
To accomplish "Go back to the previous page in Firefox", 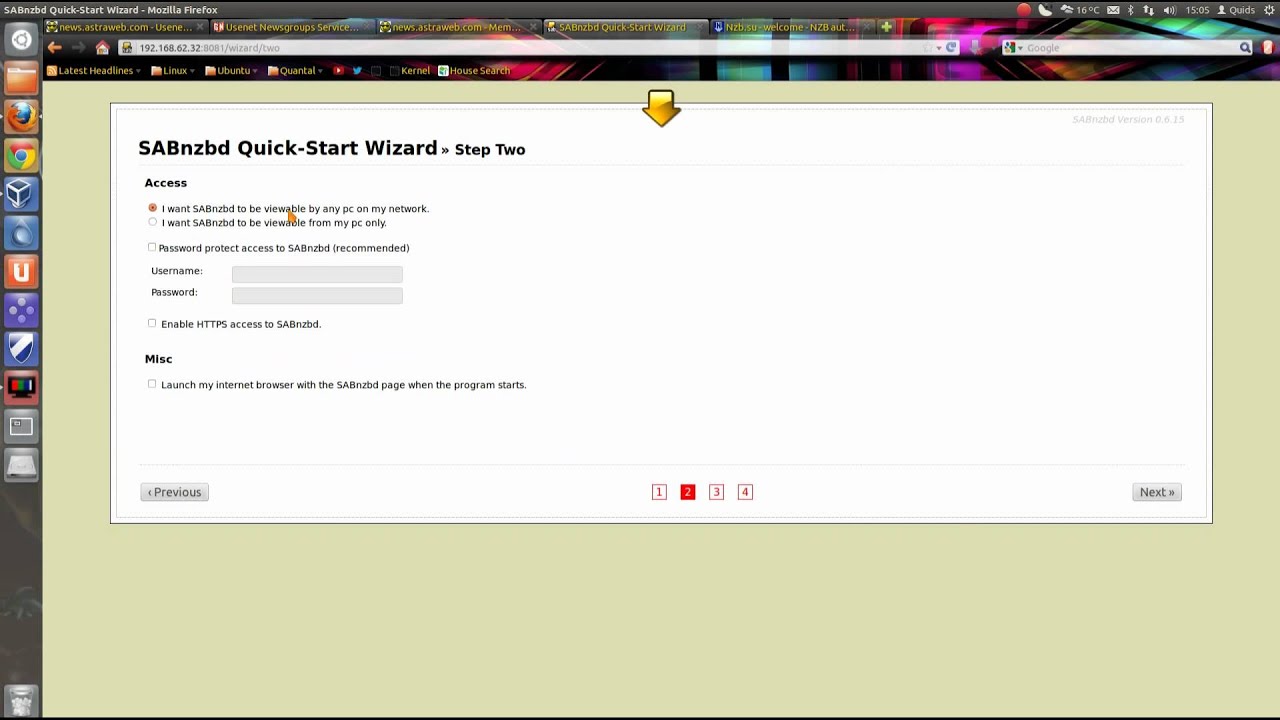I will [54, 48].
